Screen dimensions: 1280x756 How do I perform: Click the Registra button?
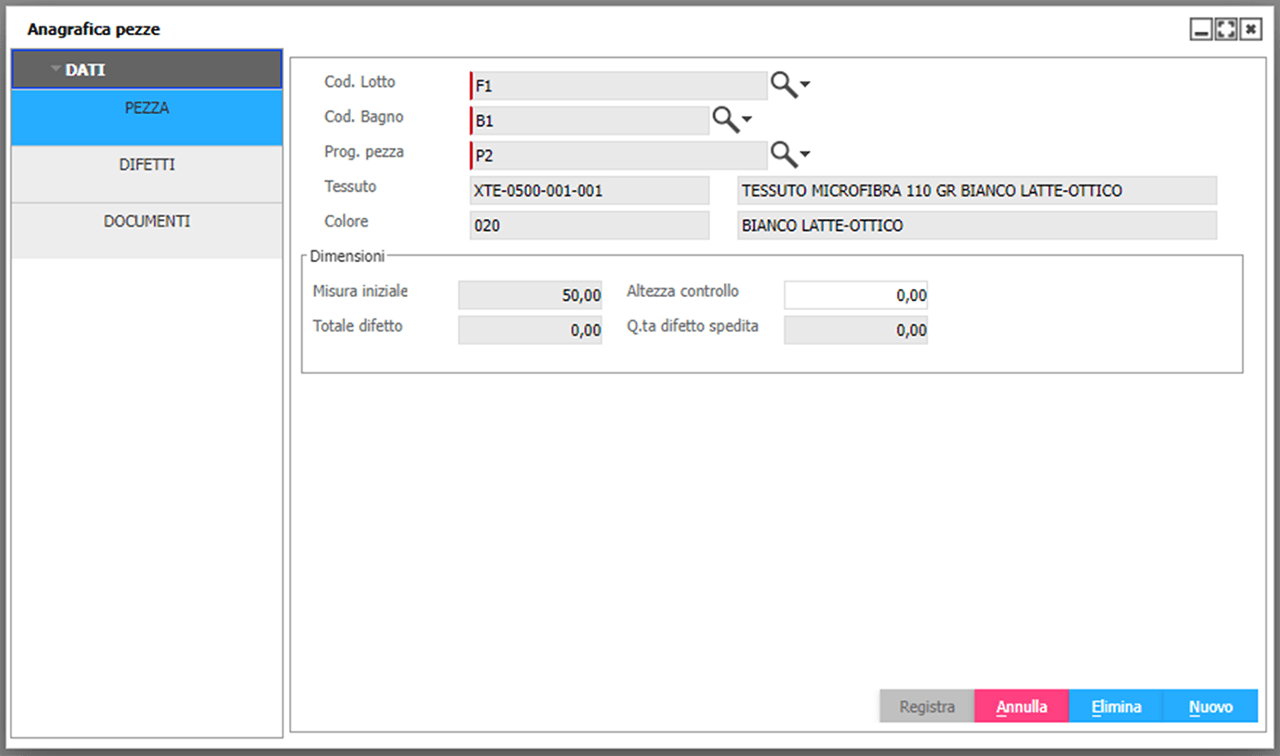(x=927, y=706)
